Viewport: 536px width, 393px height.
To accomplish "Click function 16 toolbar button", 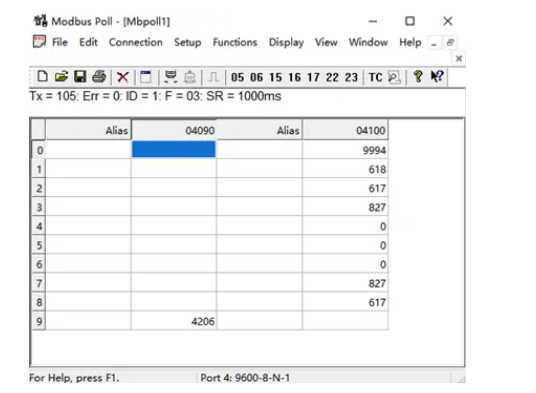I will (294, 77).
